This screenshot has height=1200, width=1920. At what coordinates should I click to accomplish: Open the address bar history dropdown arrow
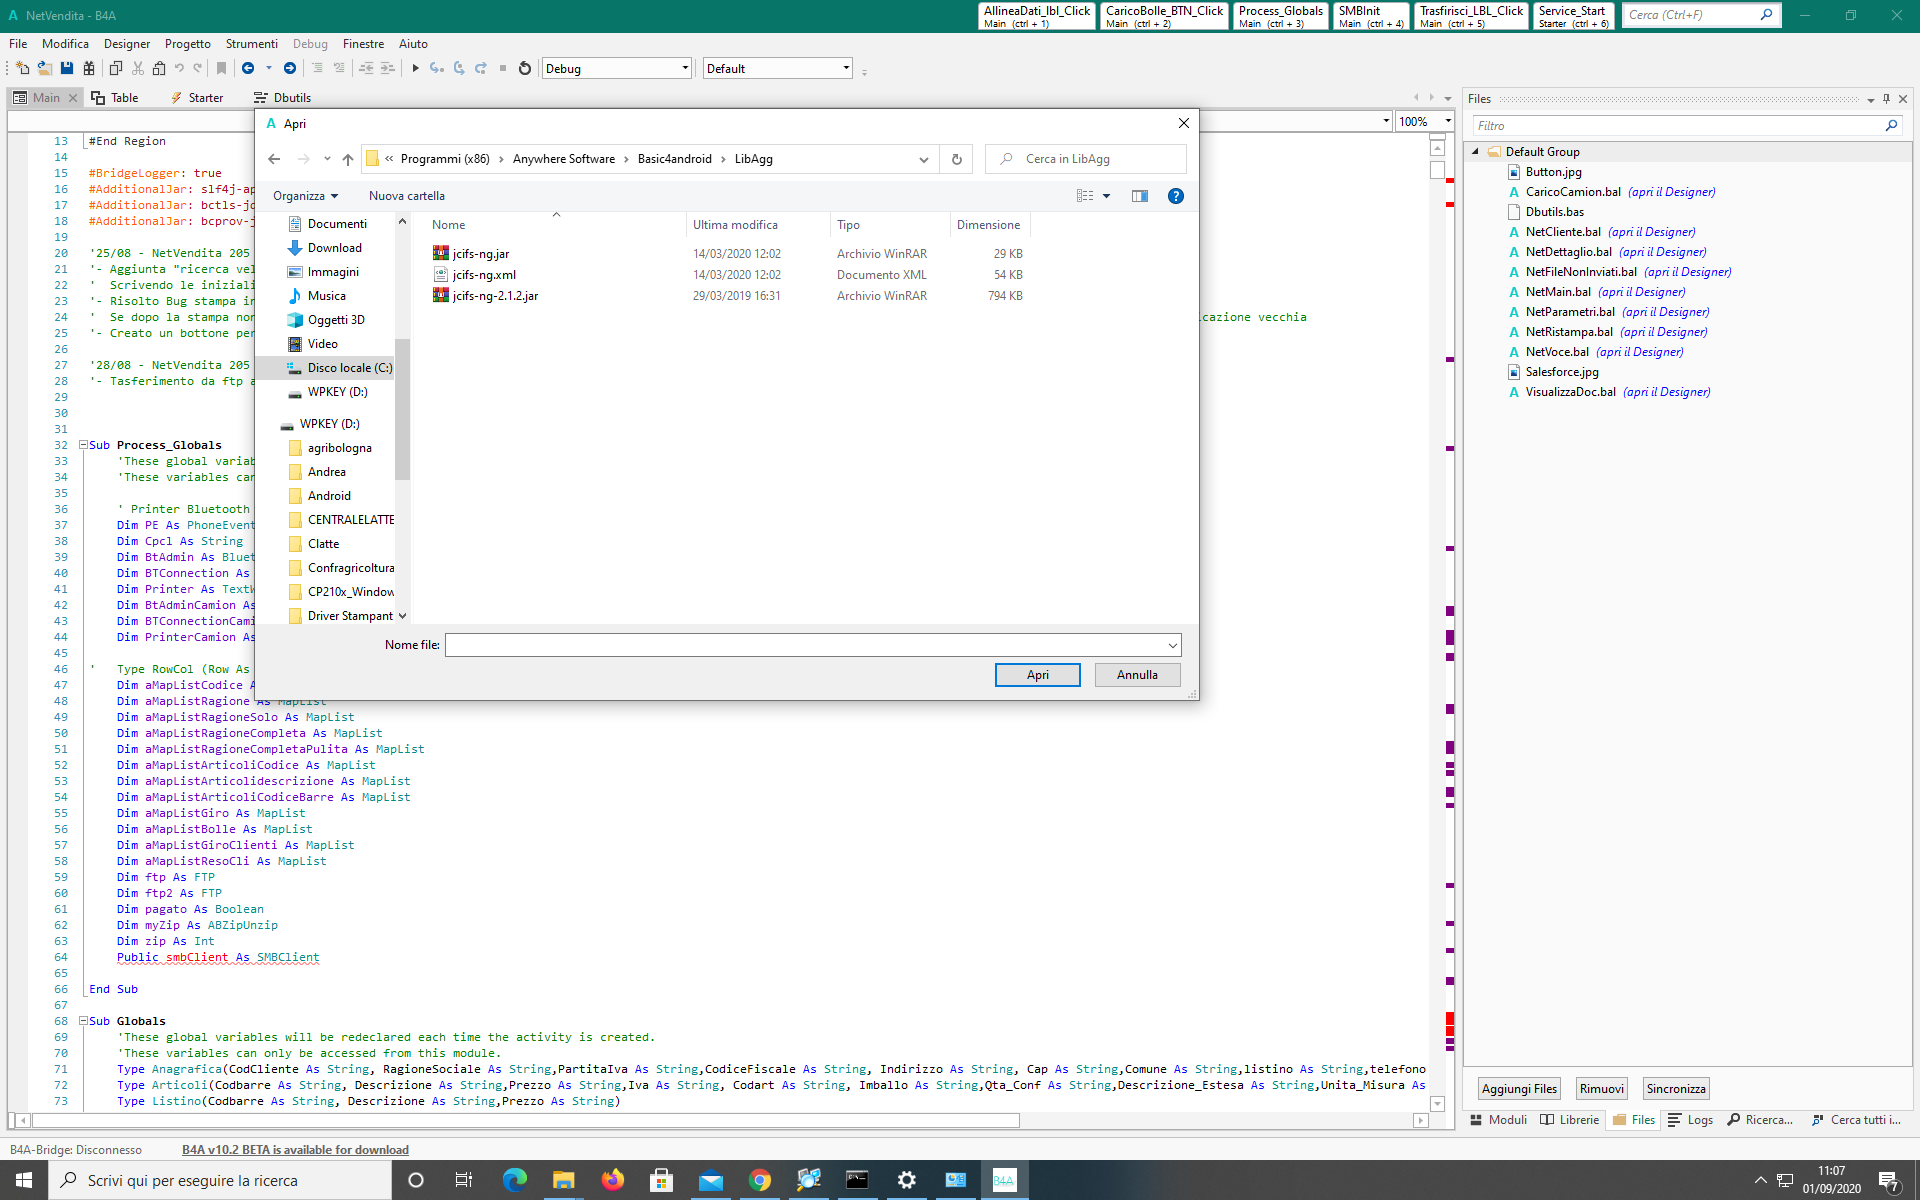point(923,159)
